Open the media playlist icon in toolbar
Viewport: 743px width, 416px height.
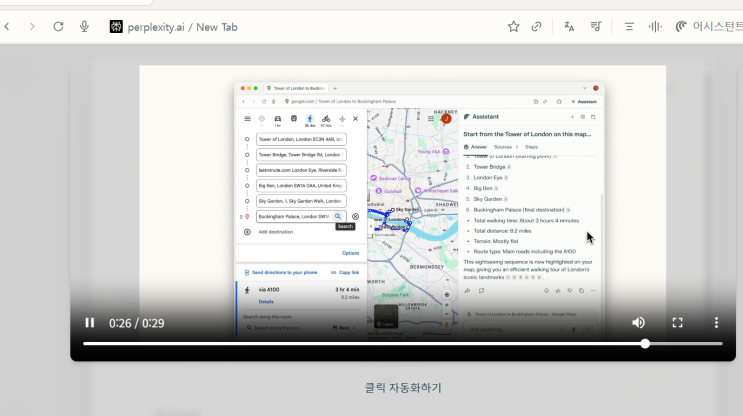pos(596,27)
